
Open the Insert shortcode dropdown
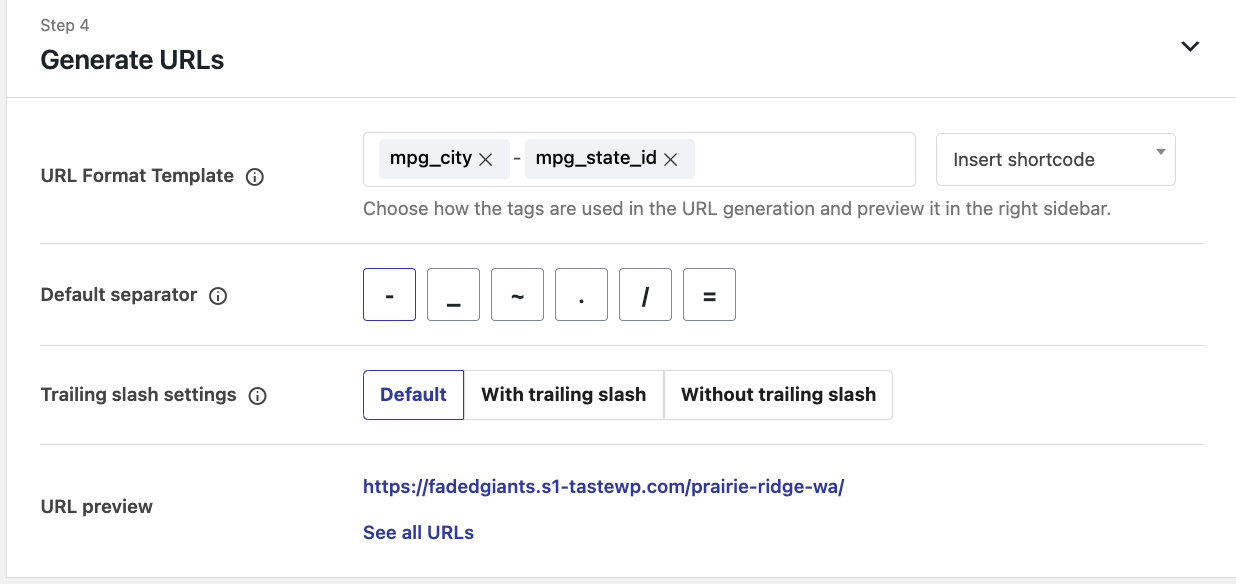[1055, 160]
